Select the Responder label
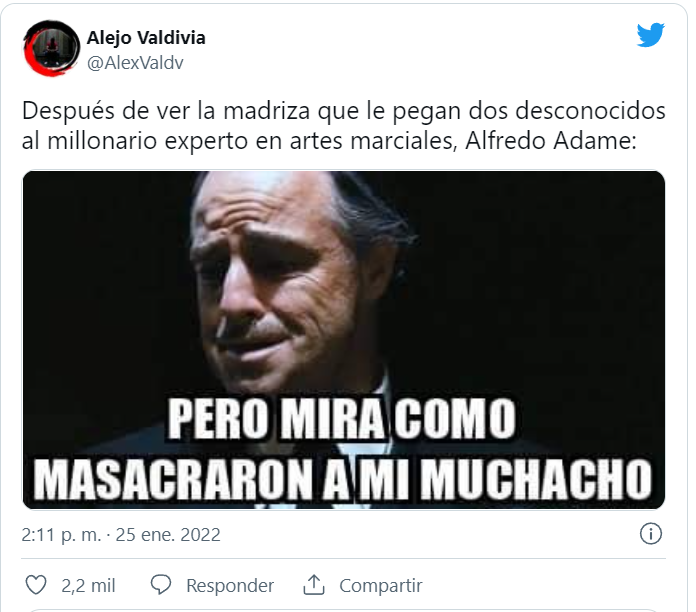This screenshot has height=612, width=696. point(230,586)
